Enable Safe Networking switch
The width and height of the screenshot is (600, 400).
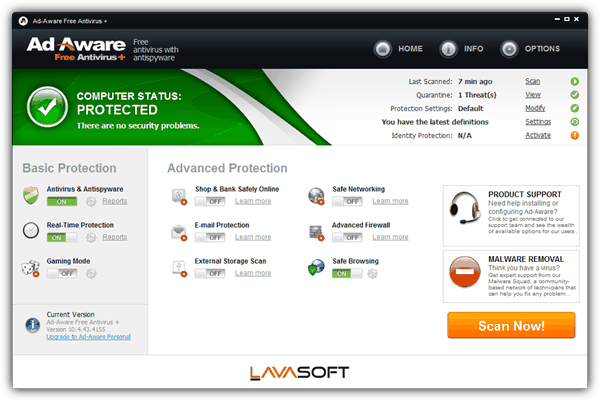click(347, 201)
